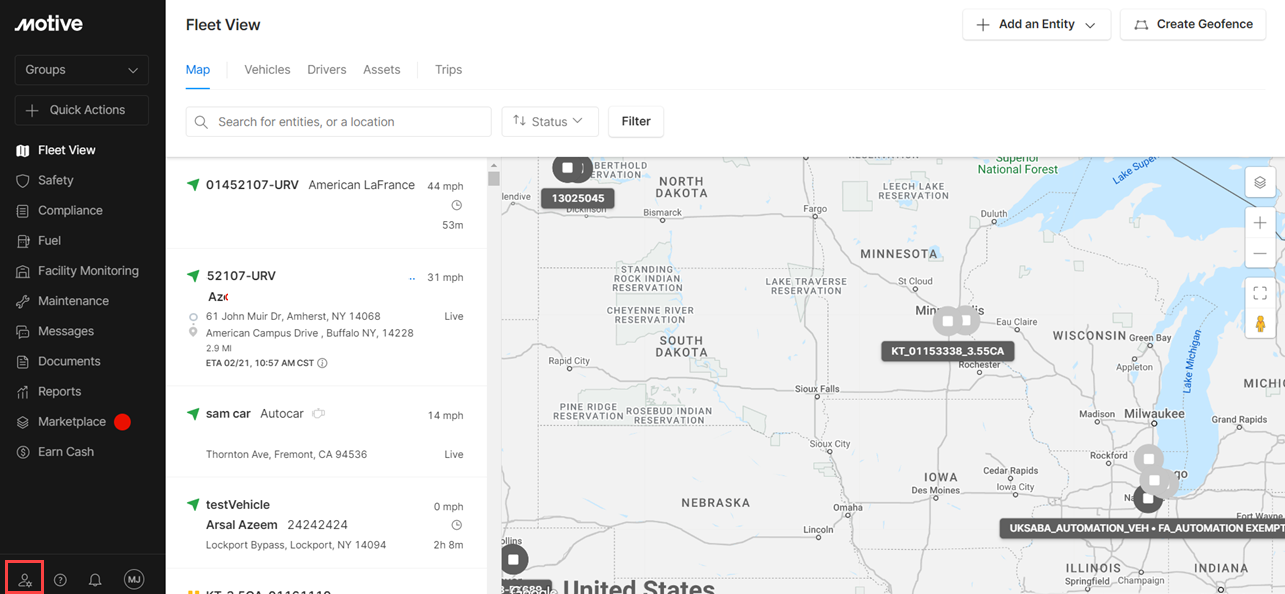This screenshot has width=1285, height=594.
Task: Switch to the Assets tab
Action: pyautogui.click(x=382, y=70)
